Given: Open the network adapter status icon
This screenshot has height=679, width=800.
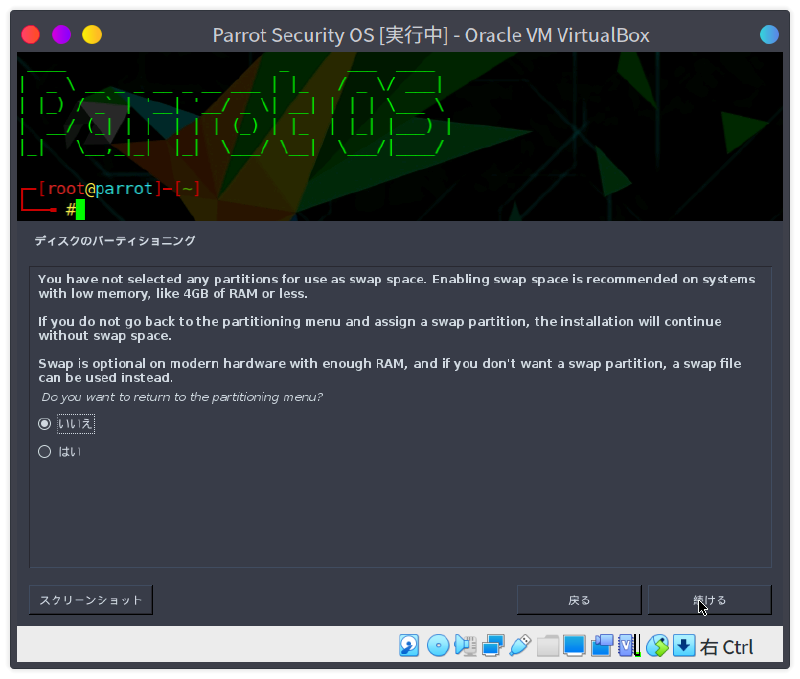Looking at the screenshot, I should pyautogui.click(x=492, y=646).
